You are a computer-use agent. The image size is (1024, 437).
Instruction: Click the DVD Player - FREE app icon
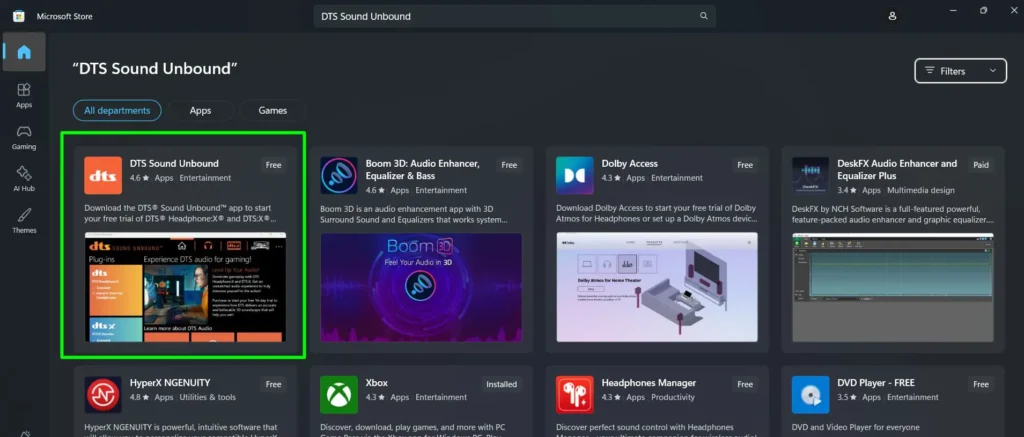(x=810, y=395)
